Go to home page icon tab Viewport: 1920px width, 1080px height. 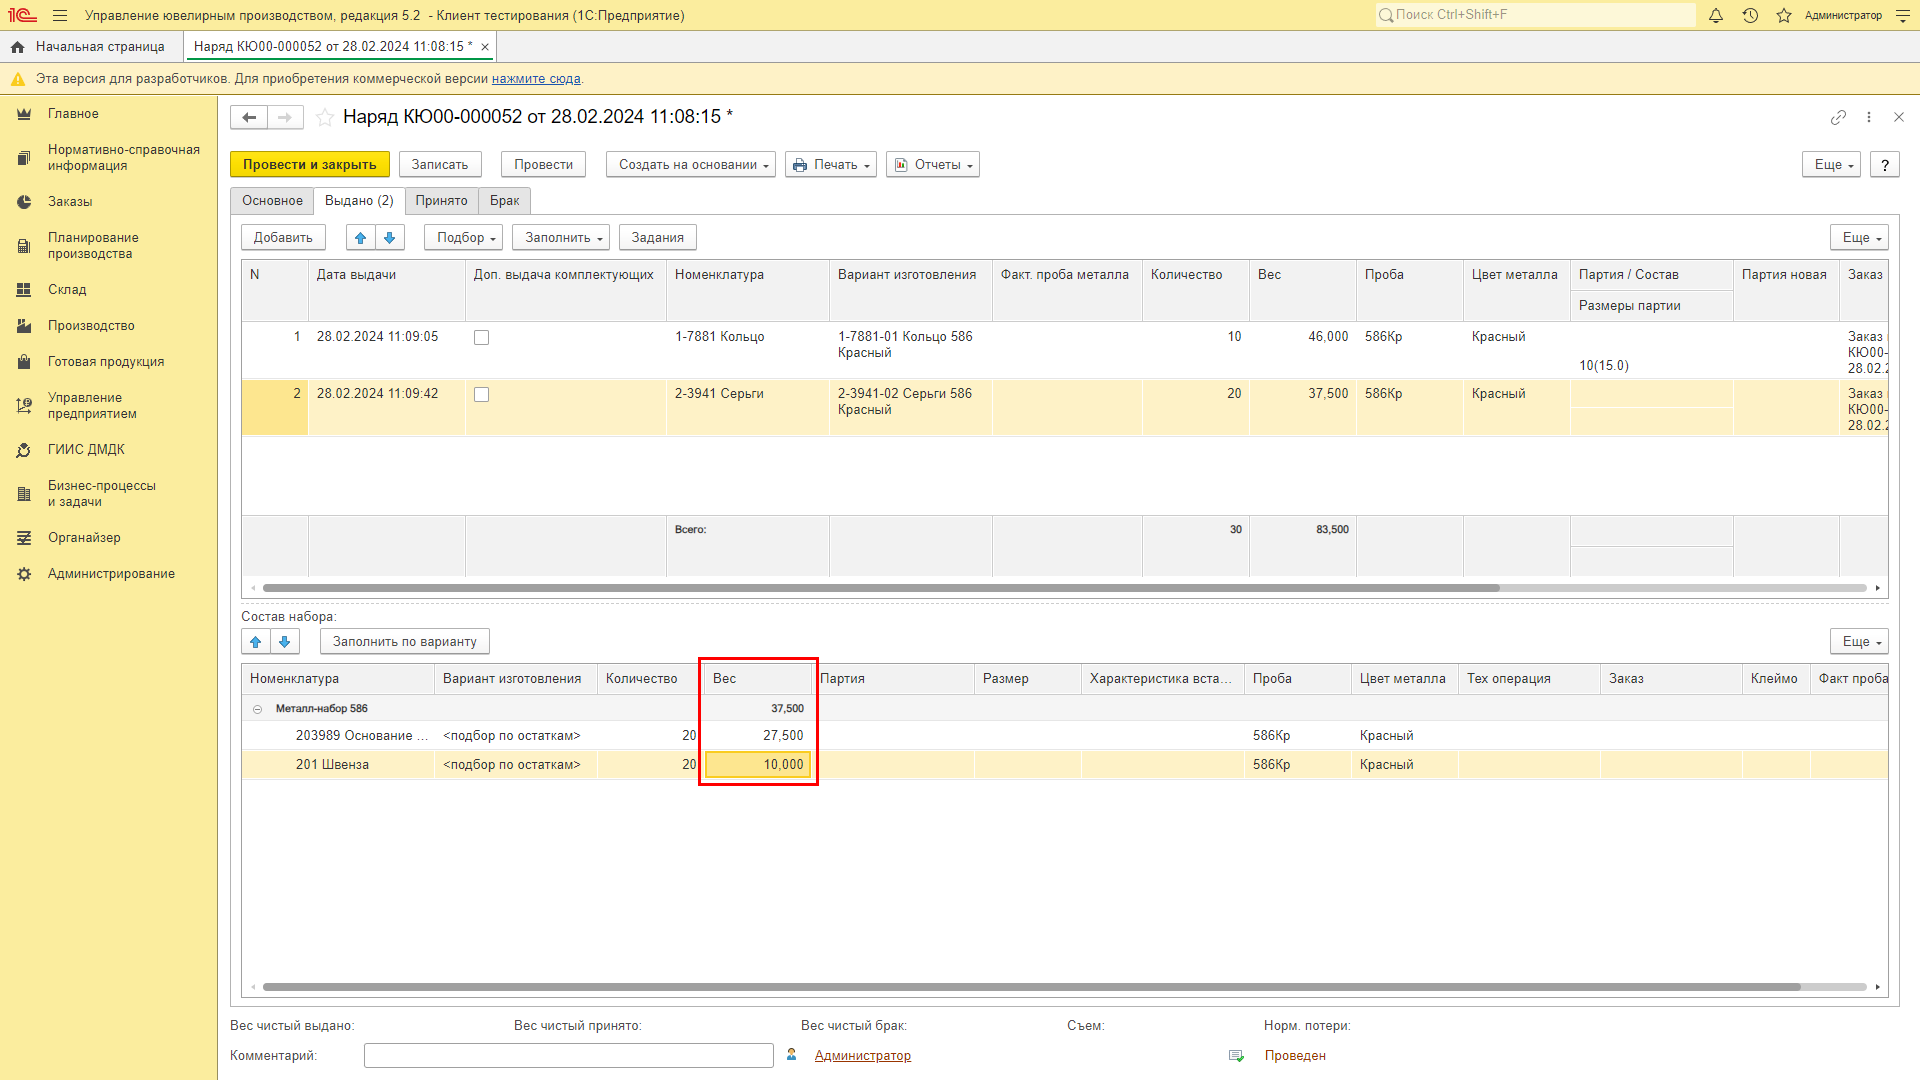pos(17,47)
